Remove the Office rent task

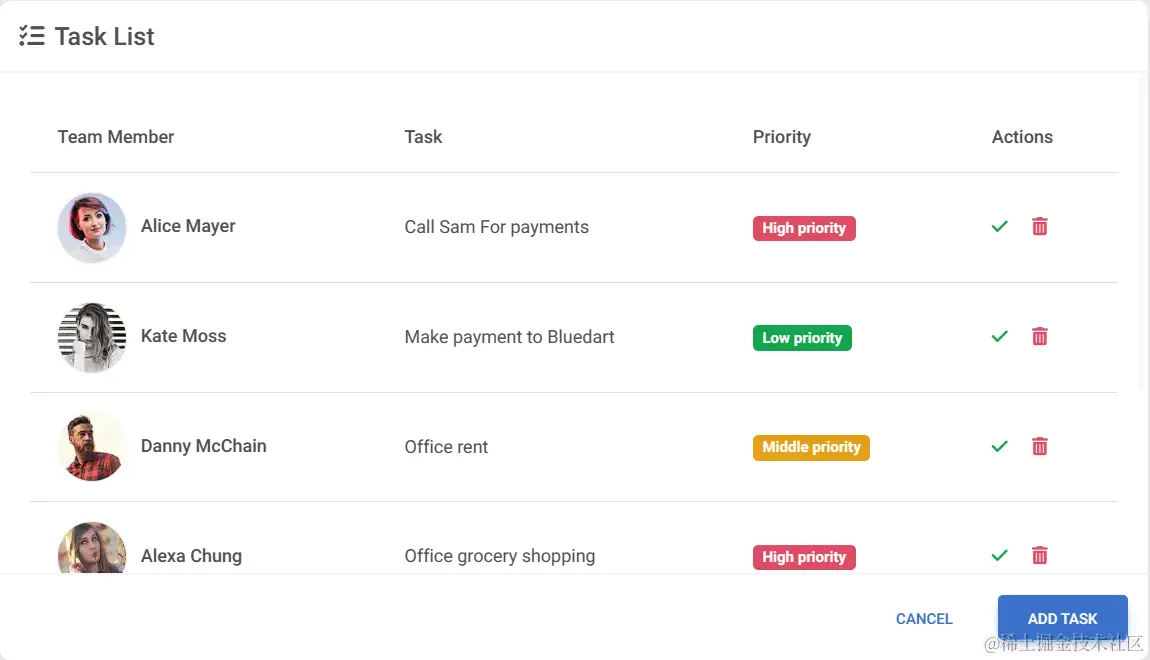pyautogui.click(x=1040, y=447)
